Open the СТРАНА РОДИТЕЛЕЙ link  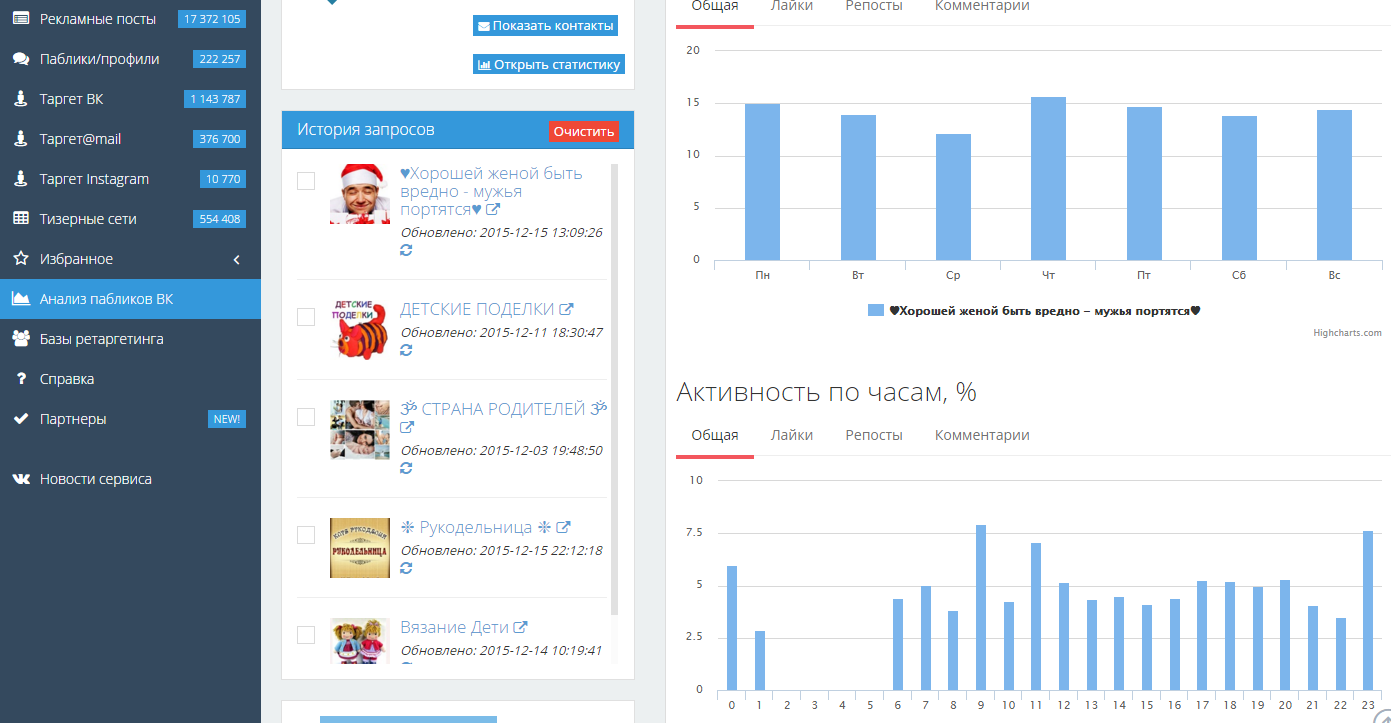coord(504,409)
